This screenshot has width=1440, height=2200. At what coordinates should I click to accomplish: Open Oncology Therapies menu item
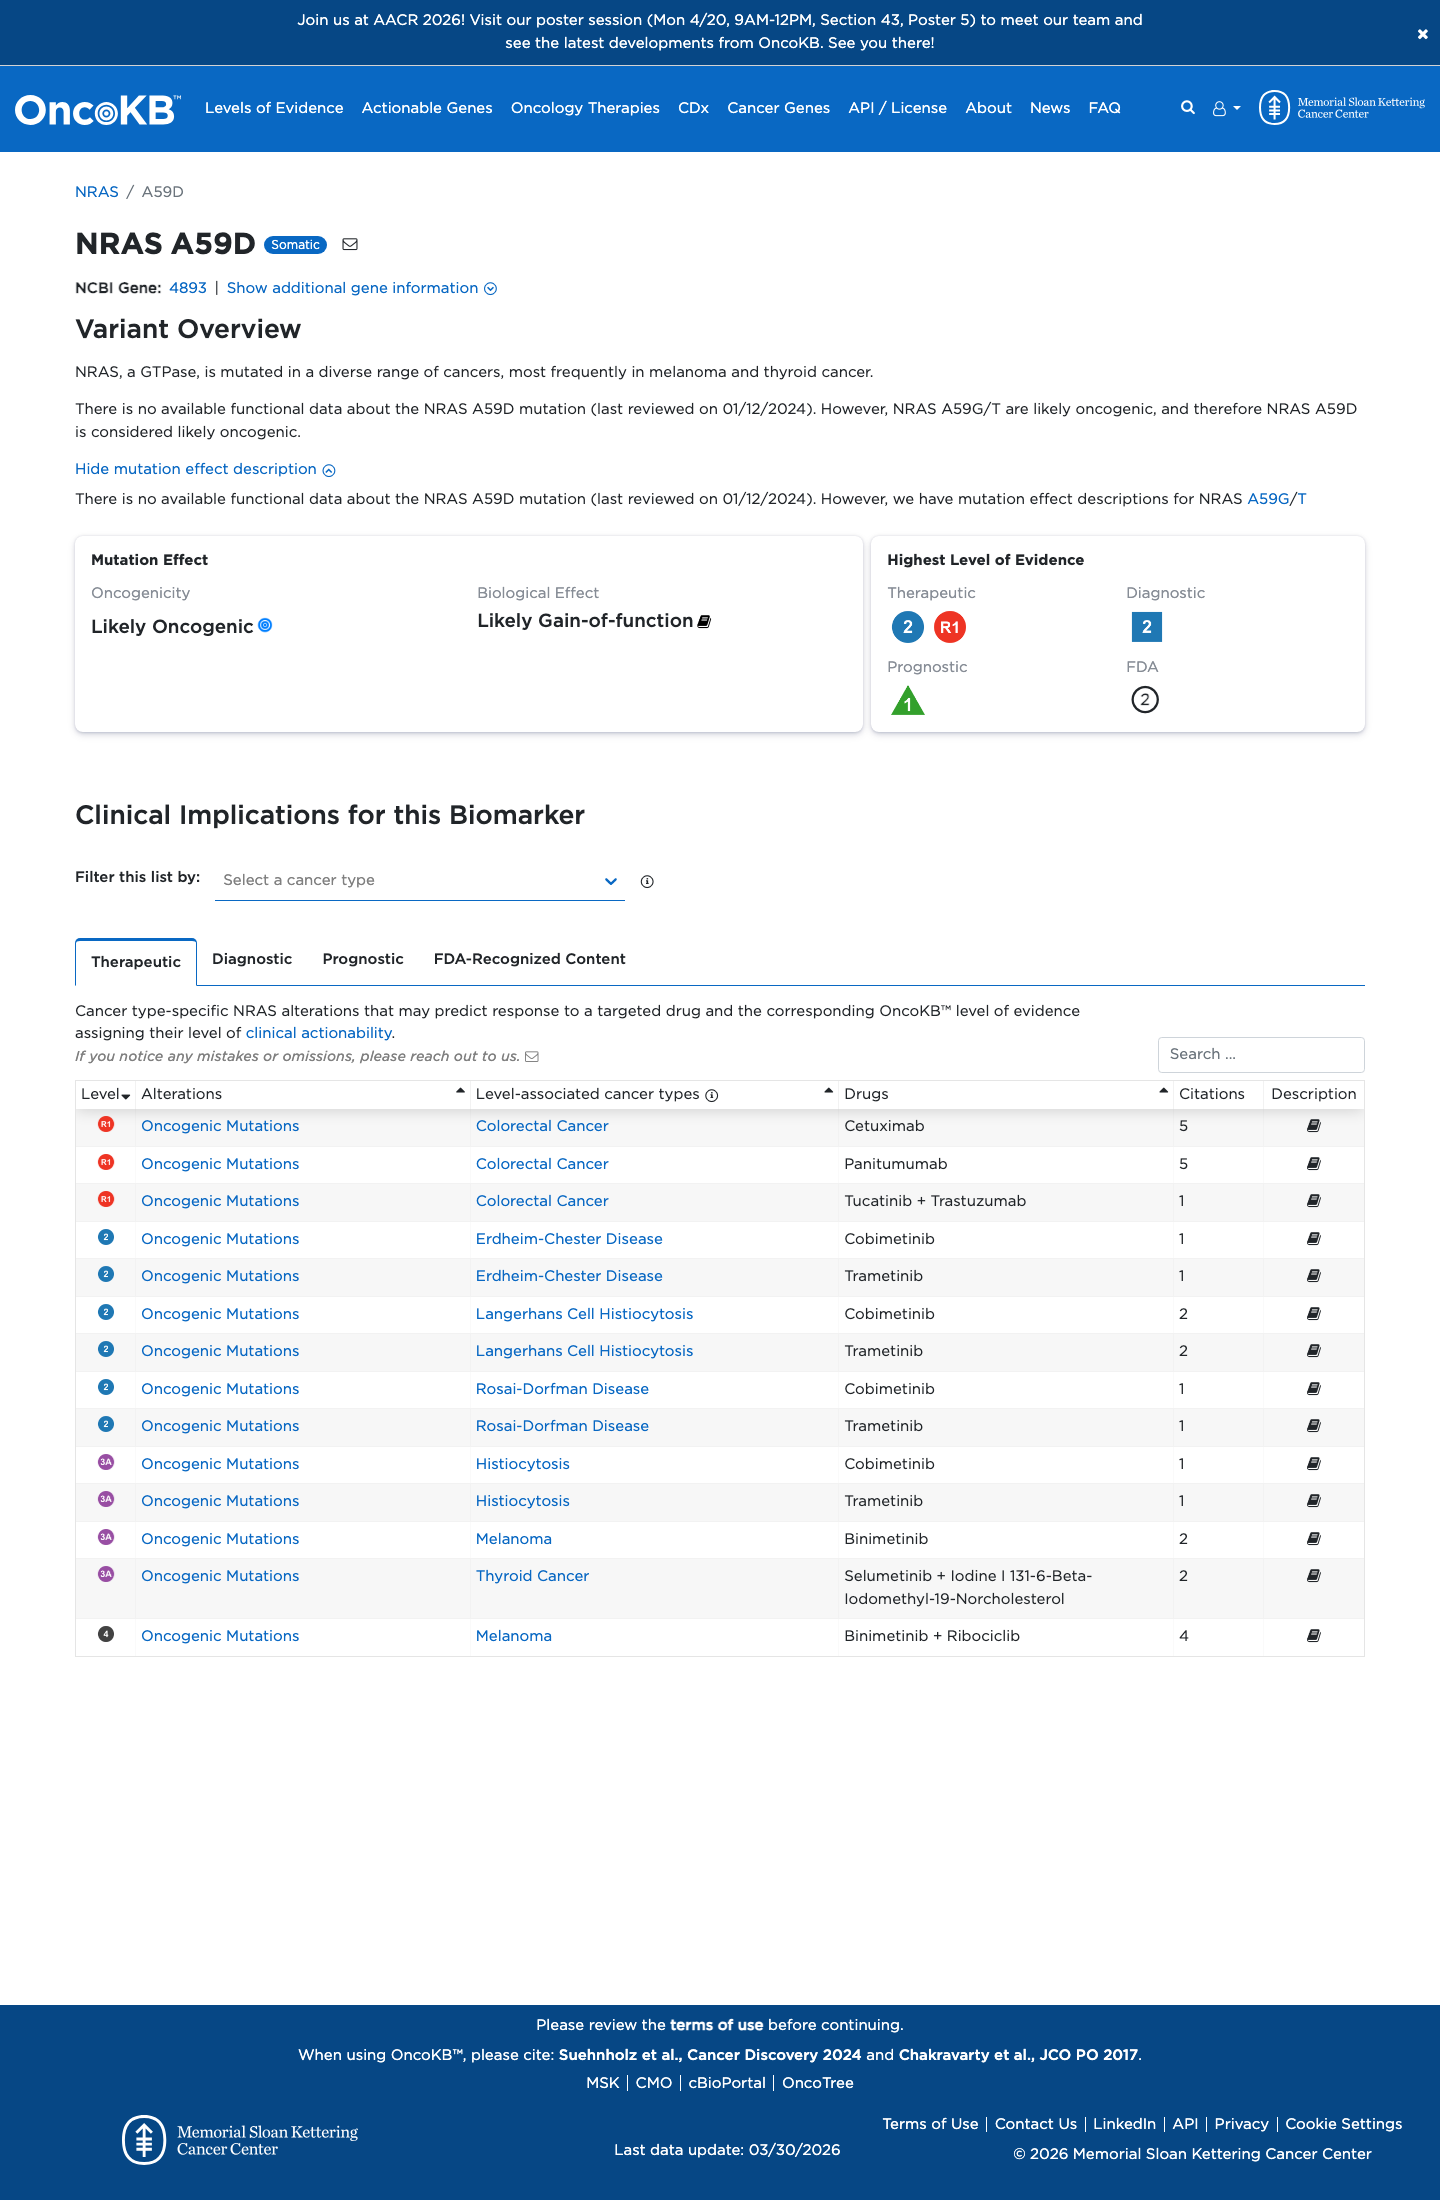pyautogui.click(x=585, y=108)
